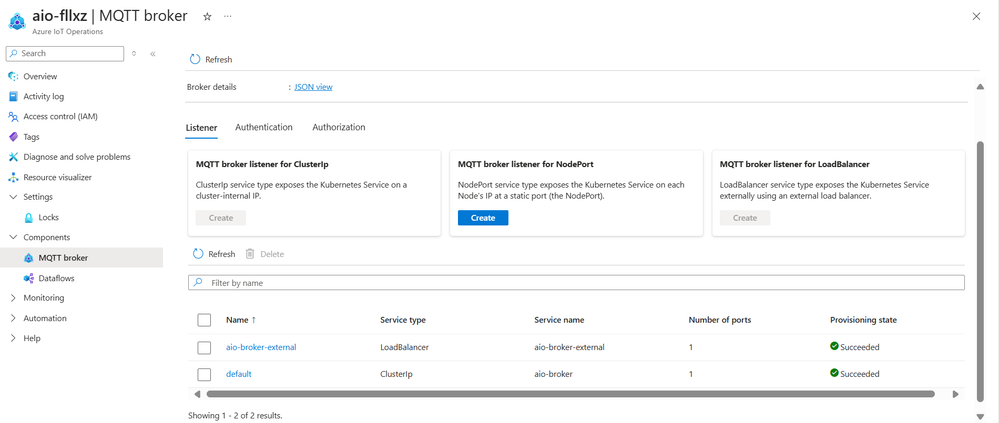The width and height of the screenshot is (999, 423).
Task: Open Overview in the sidebar
Action: click(40, 76)
